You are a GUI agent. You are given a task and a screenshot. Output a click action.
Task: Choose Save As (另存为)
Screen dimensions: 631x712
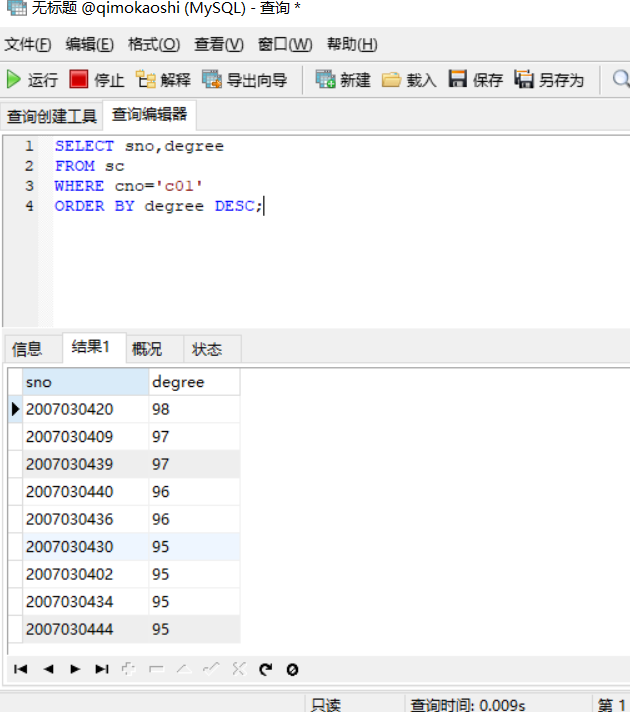(x=549, y=80)
